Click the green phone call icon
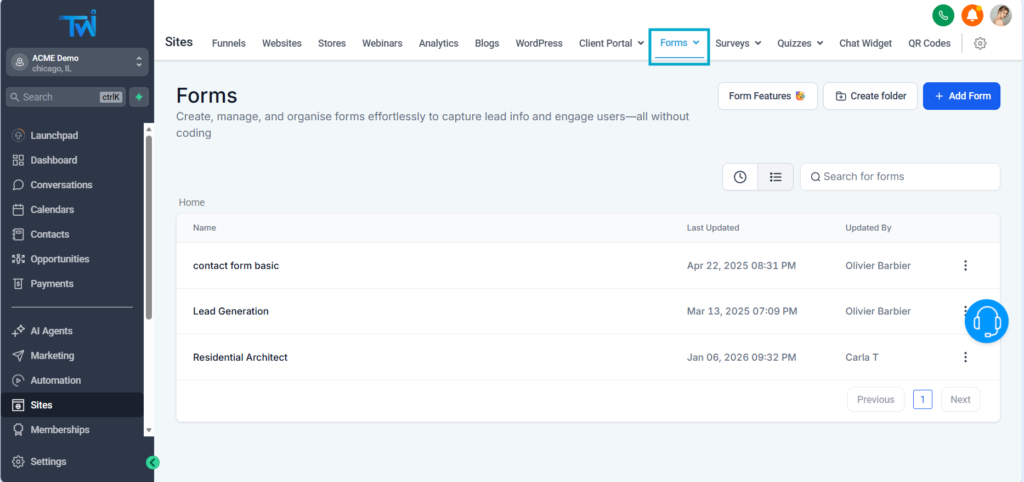This screenshot has height=482, width=1024. [943, 15]
